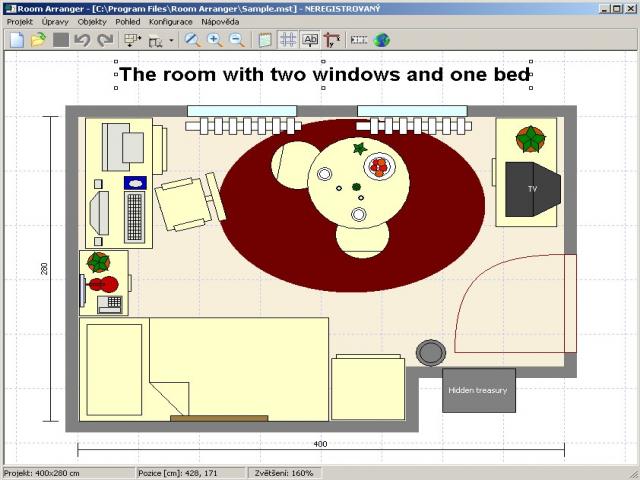Screen dimensions: 640x480
Task: Open the insert object dropdown button
Action: (x=132, y=40)
